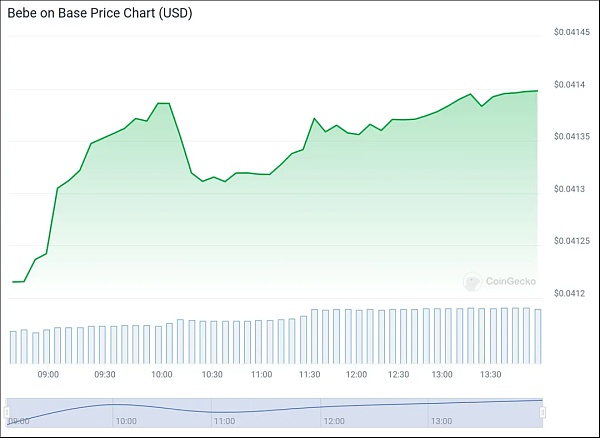600x438 pixels.
Task: Click the price line's final point at right
Action: tap(538, 91)
